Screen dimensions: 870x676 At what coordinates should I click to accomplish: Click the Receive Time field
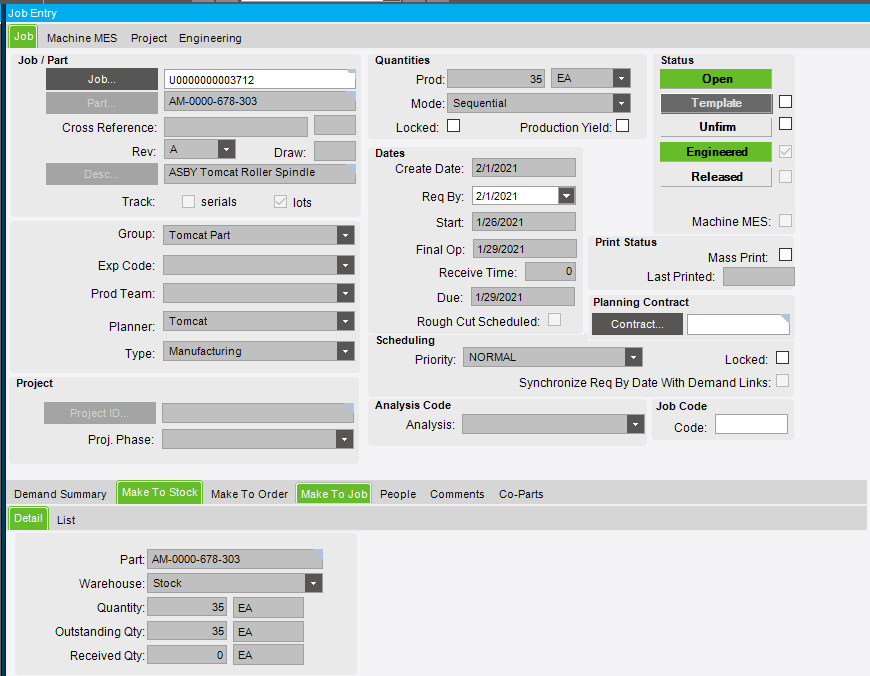click(550, 271)
